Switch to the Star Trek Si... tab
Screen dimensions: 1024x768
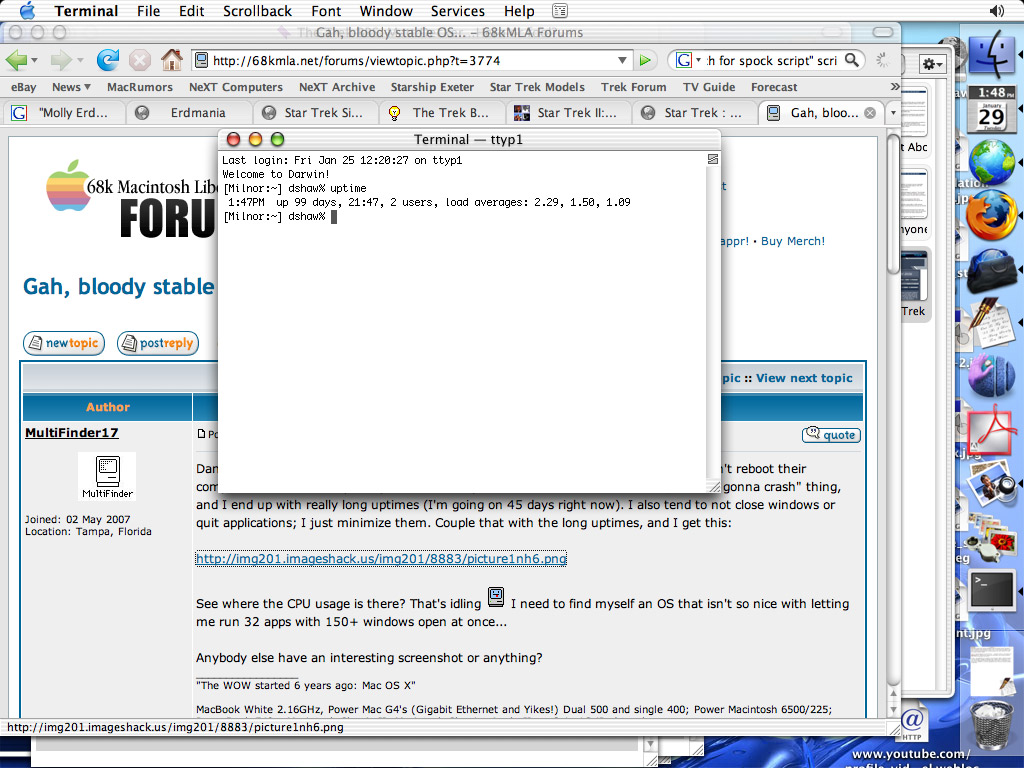pos(316,113)
